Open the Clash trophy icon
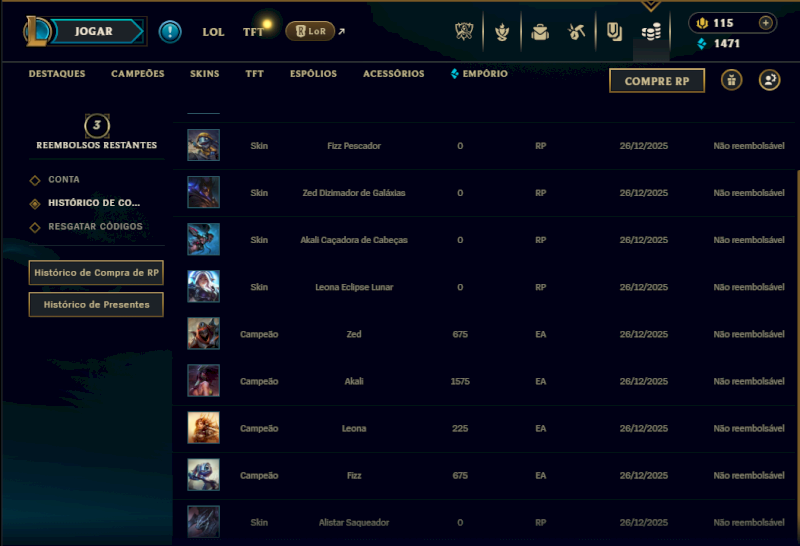Screen dimensions: 800x546 pyautogui.click(x=463, y=32)
